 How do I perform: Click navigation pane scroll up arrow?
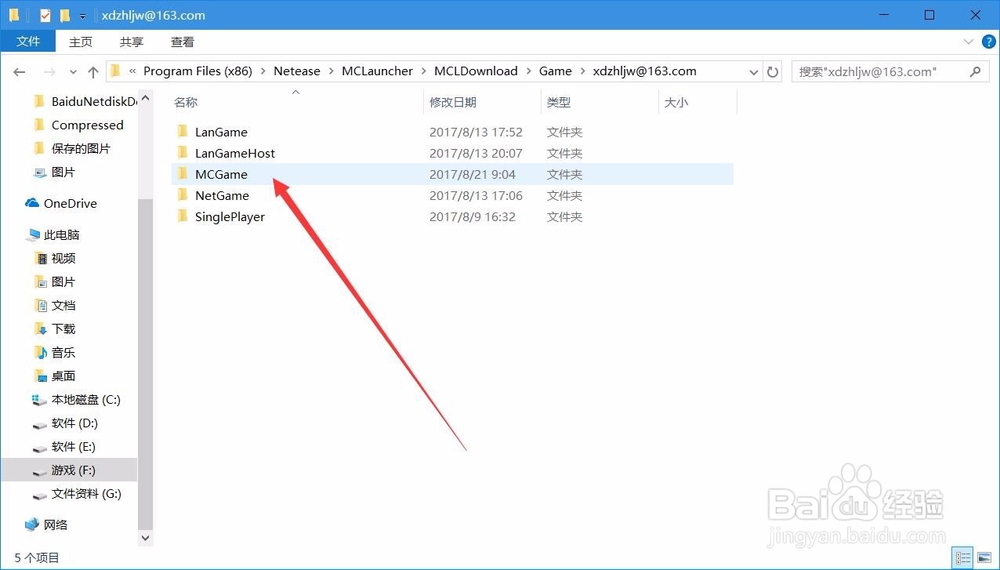[x=145, y=98]
